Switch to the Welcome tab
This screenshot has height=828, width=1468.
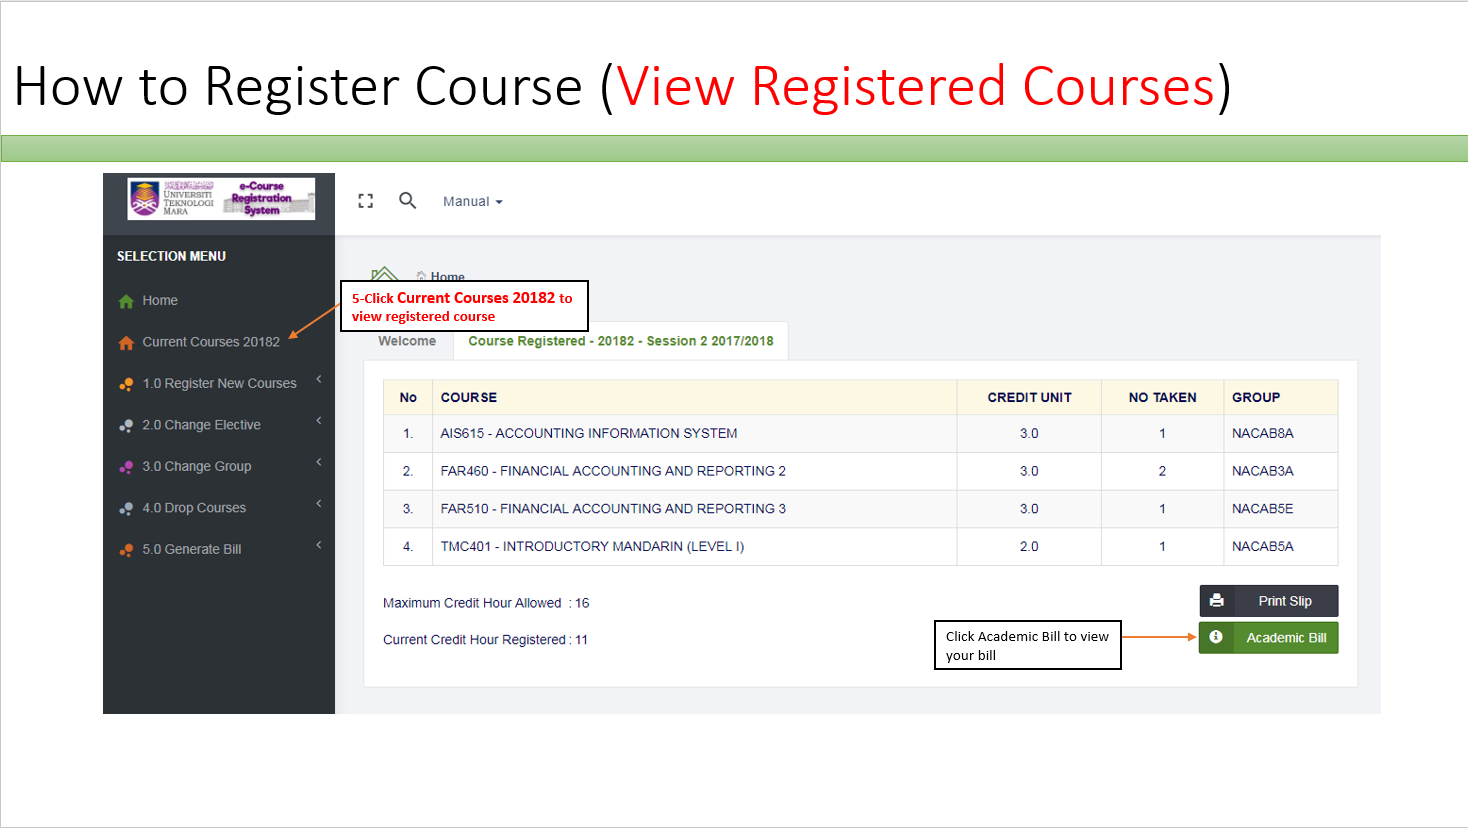(x=406, y=341)
